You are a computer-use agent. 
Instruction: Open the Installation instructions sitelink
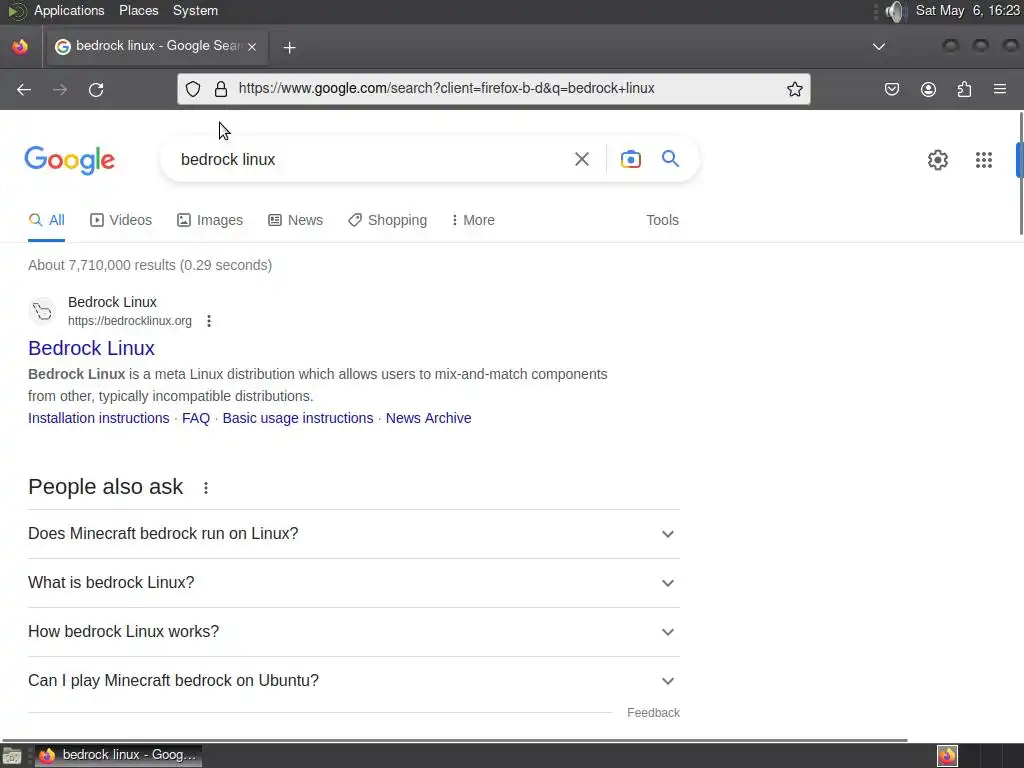pyautogui.click(x=99, y=418)
